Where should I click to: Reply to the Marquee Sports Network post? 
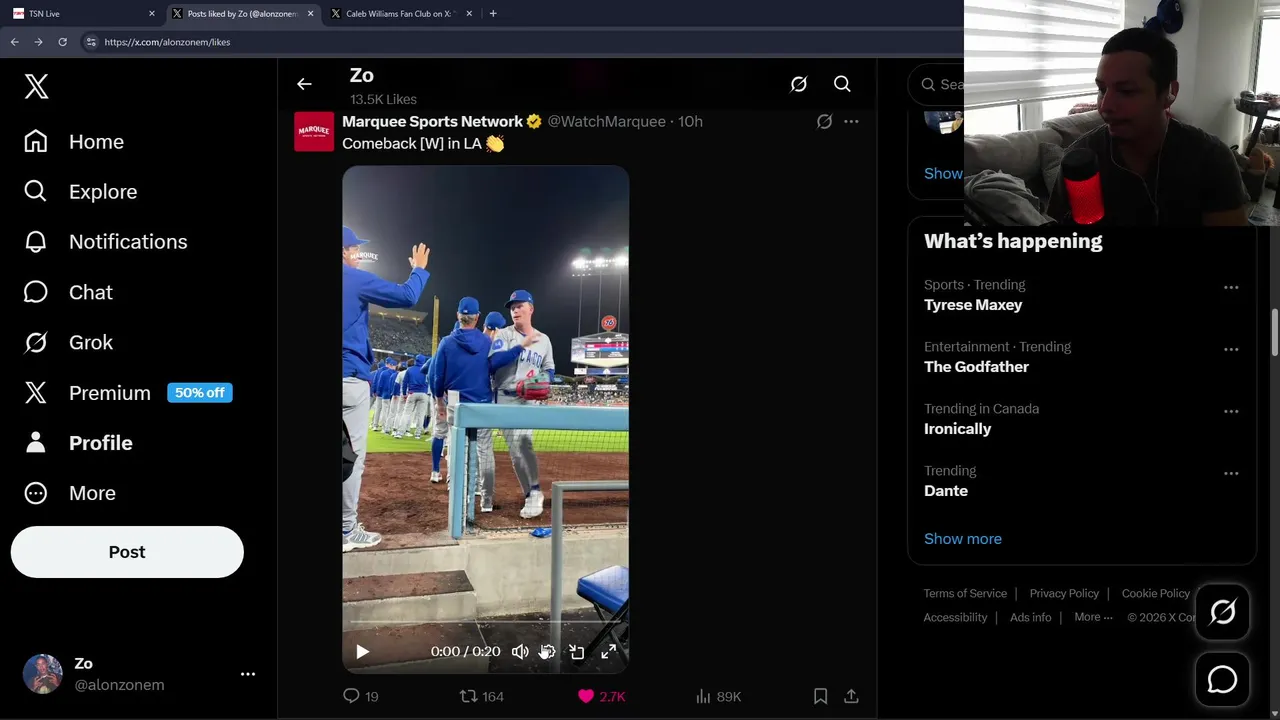pyautogui.click(x=351, y=696)
